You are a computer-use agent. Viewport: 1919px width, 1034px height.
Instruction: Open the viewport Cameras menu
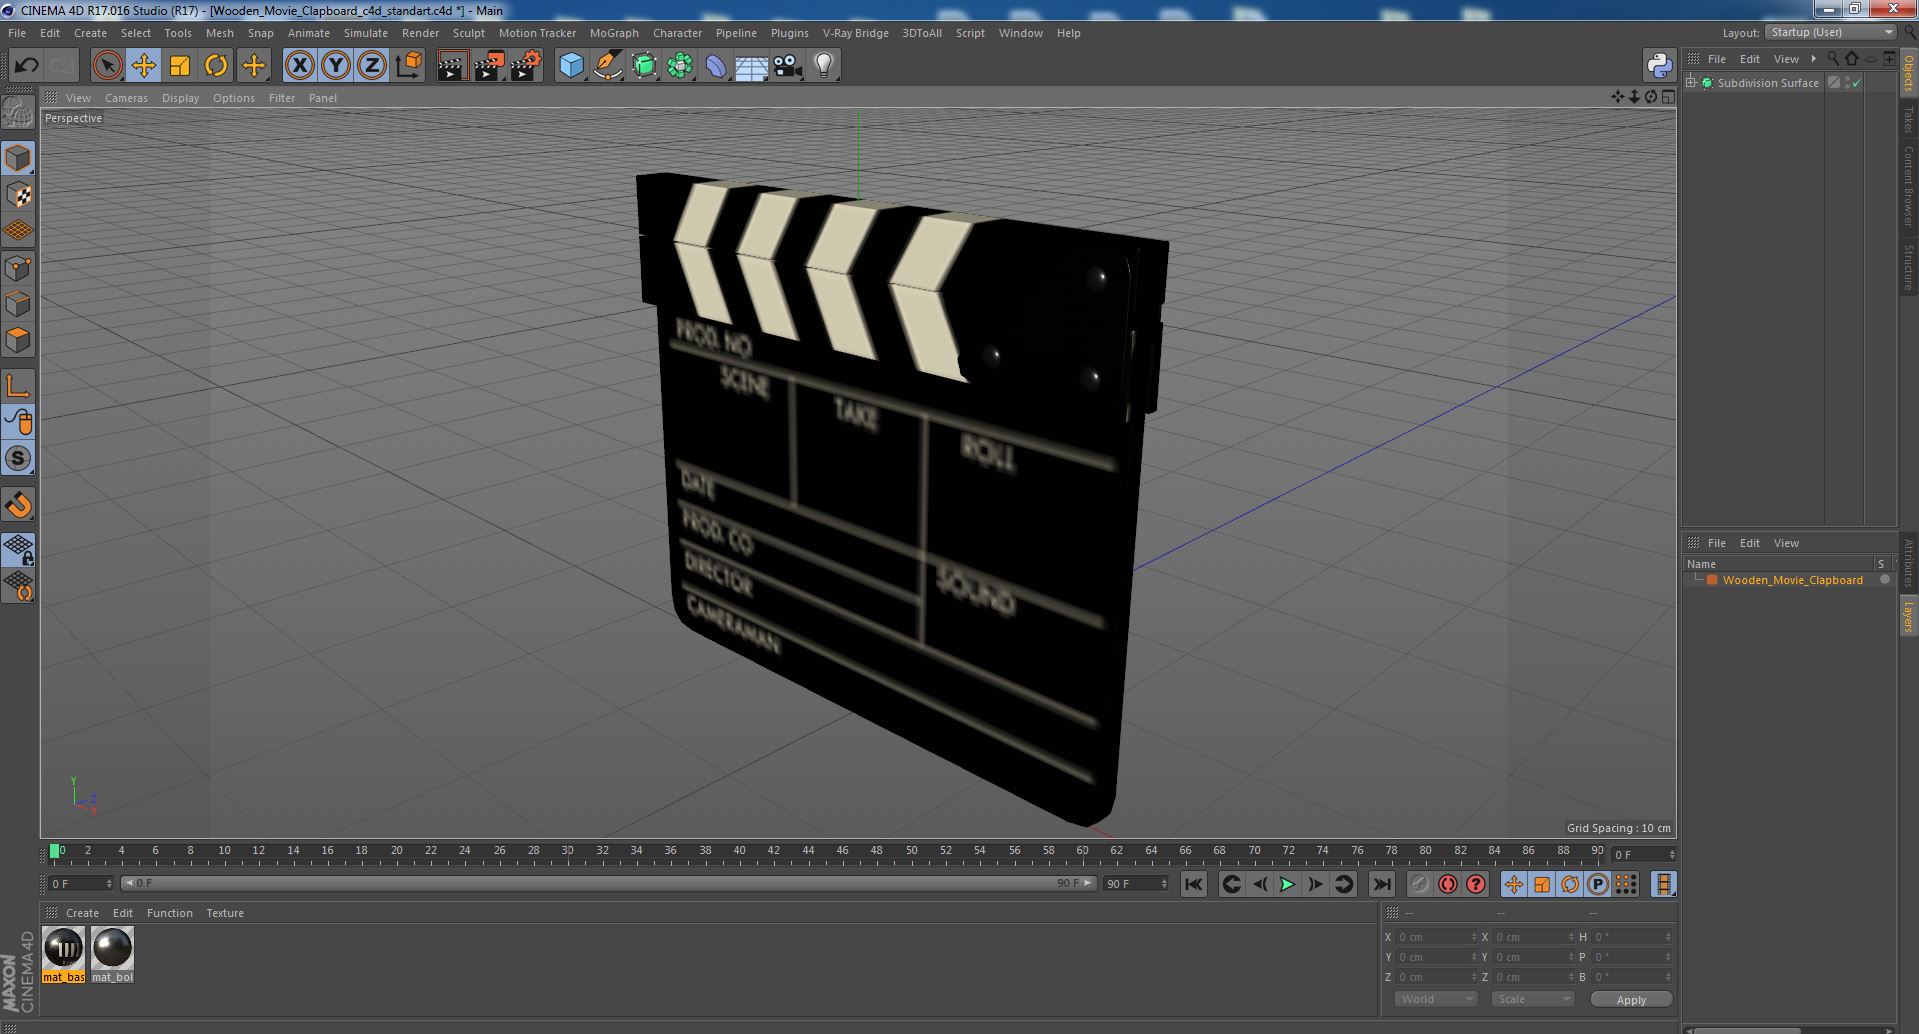point(126,98)
